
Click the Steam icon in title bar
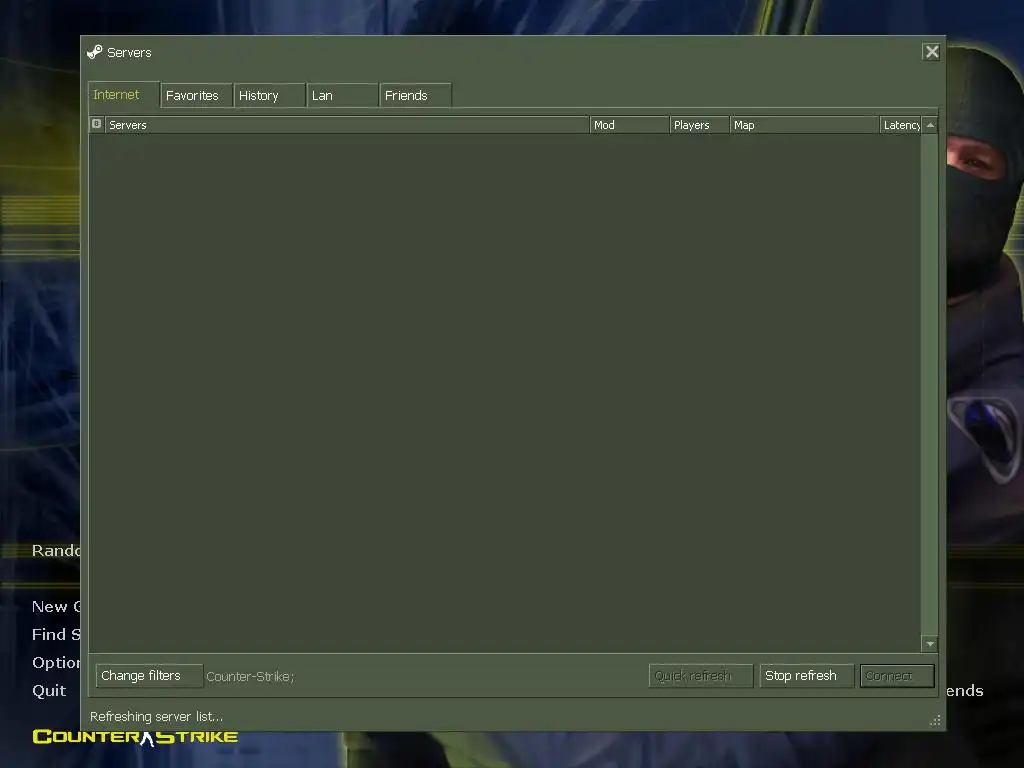point(95,52)
